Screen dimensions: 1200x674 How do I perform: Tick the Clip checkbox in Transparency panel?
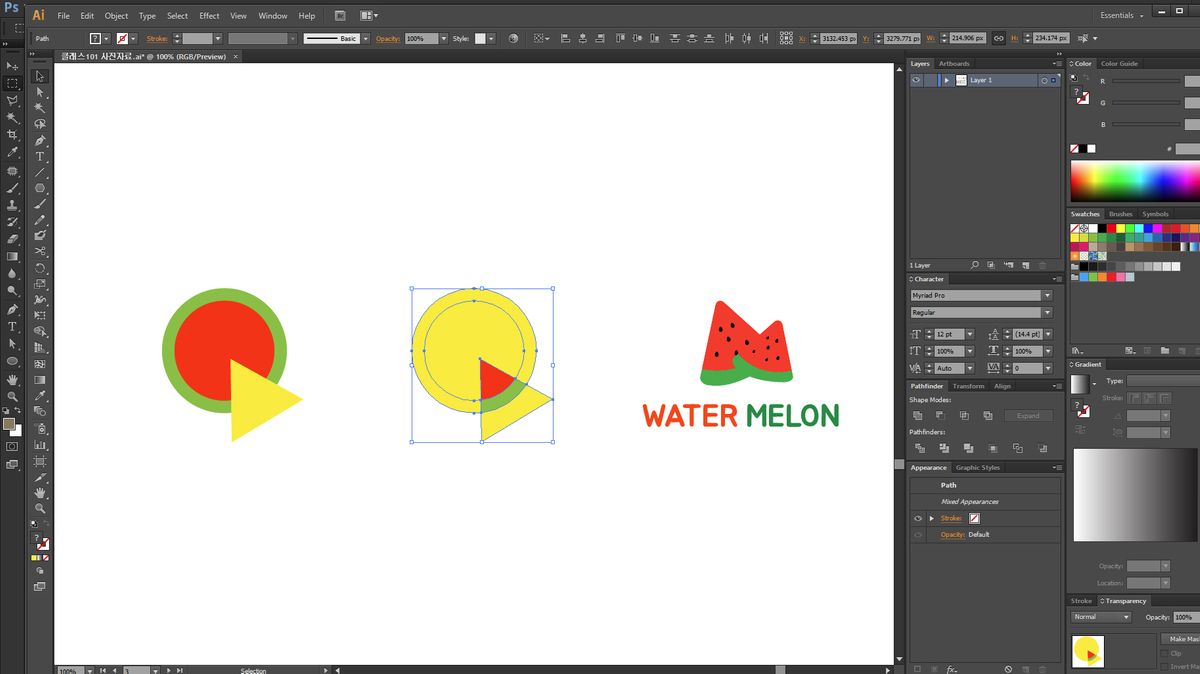point(1164,653)
